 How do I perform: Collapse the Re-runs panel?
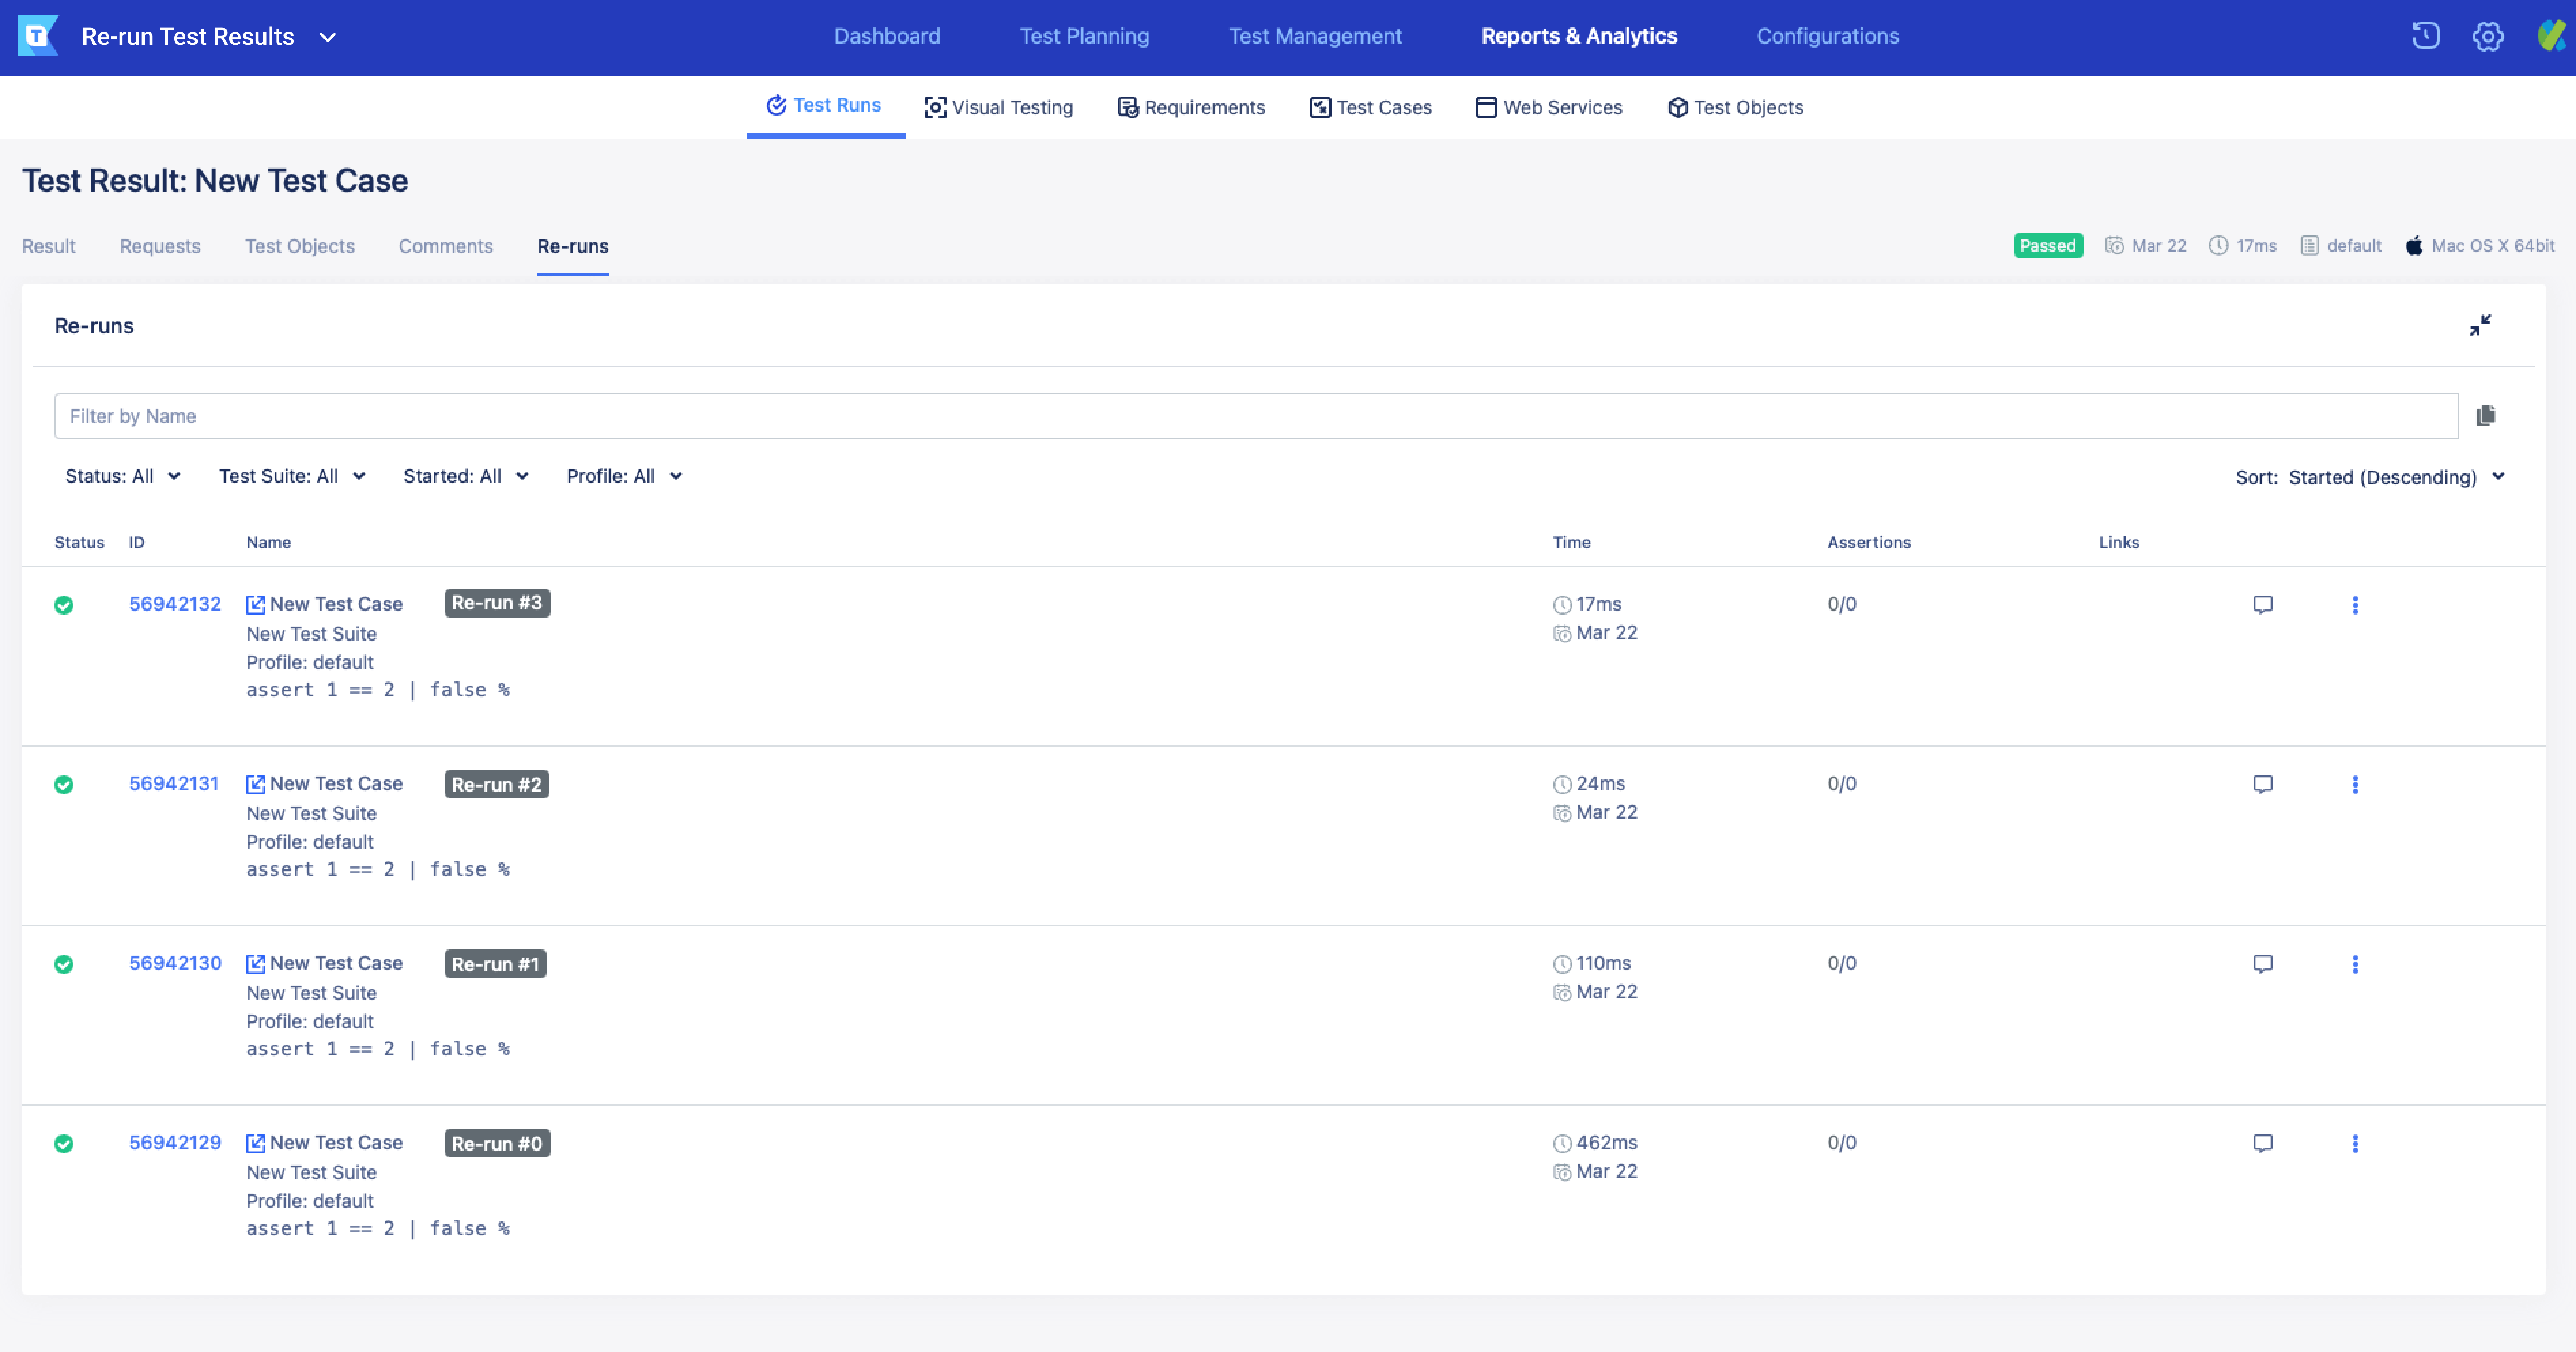click(2481, 324)
